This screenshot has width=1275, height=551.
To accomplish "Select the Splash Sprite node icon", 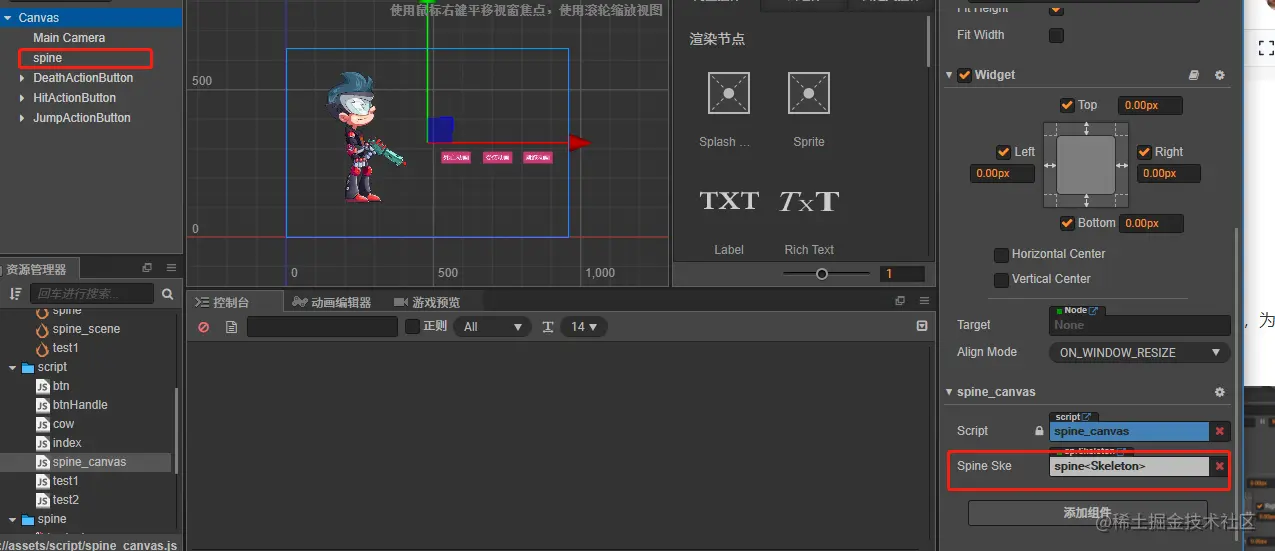I will (728, 92).
